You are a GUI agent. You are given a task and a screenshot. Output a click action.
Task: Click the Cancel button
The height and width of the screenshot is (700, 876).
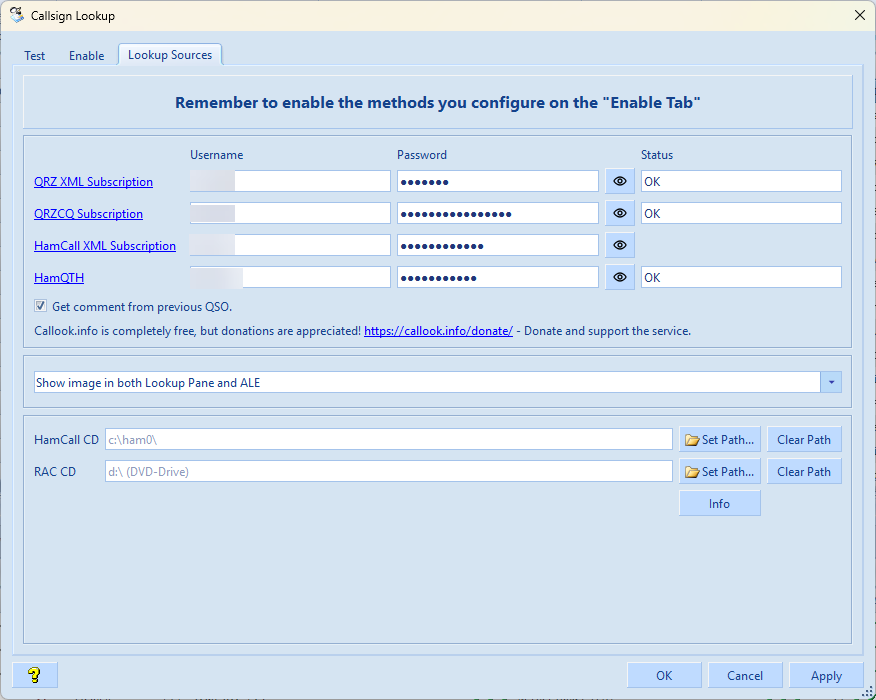point(745,675)
